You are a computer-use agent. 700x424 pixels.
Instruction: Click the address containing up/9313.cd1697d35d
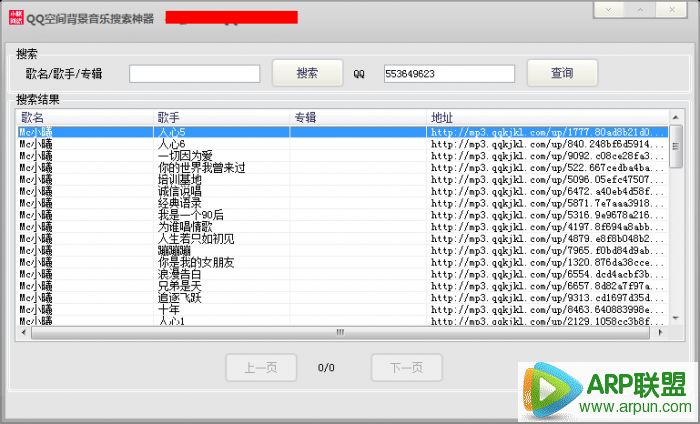click(x=547, y=298)
